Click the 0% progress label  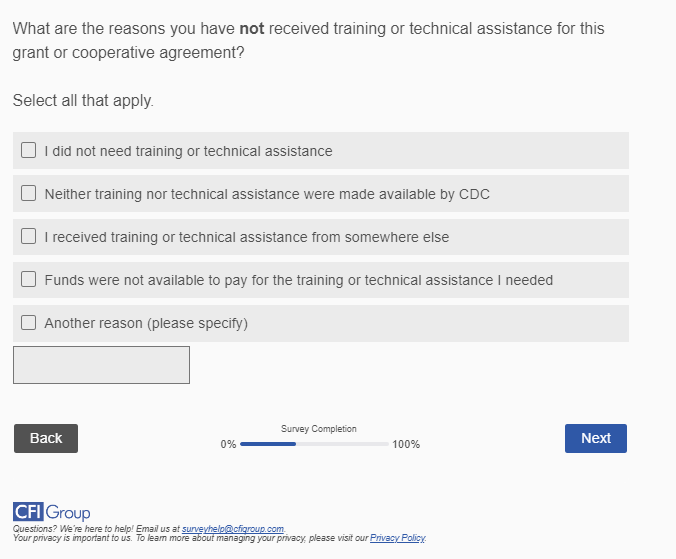coord(228,444)
